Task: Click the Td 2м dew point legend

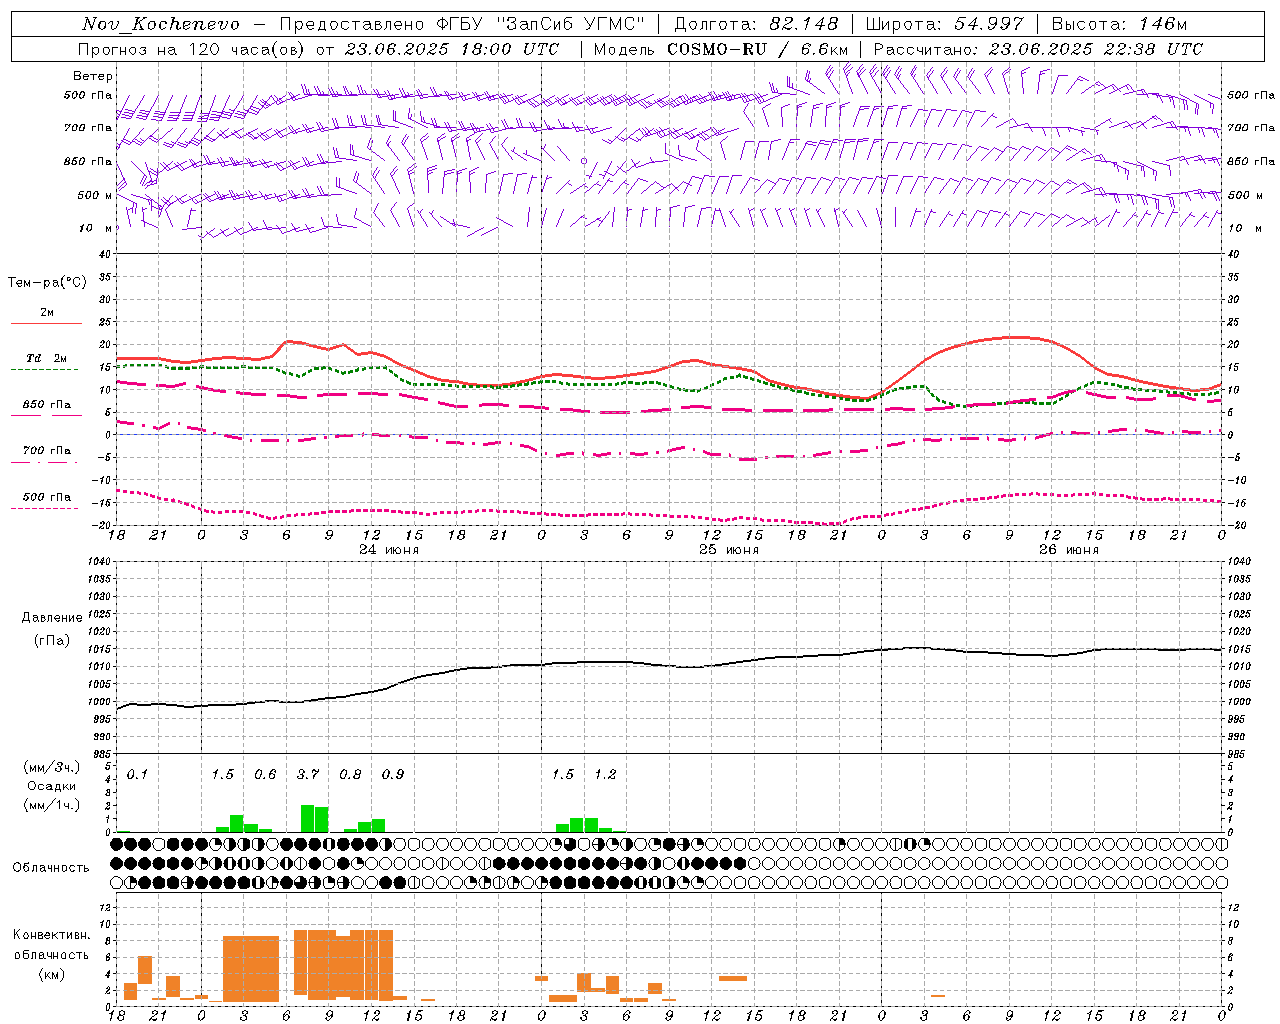Action: [x=46, y=358]
